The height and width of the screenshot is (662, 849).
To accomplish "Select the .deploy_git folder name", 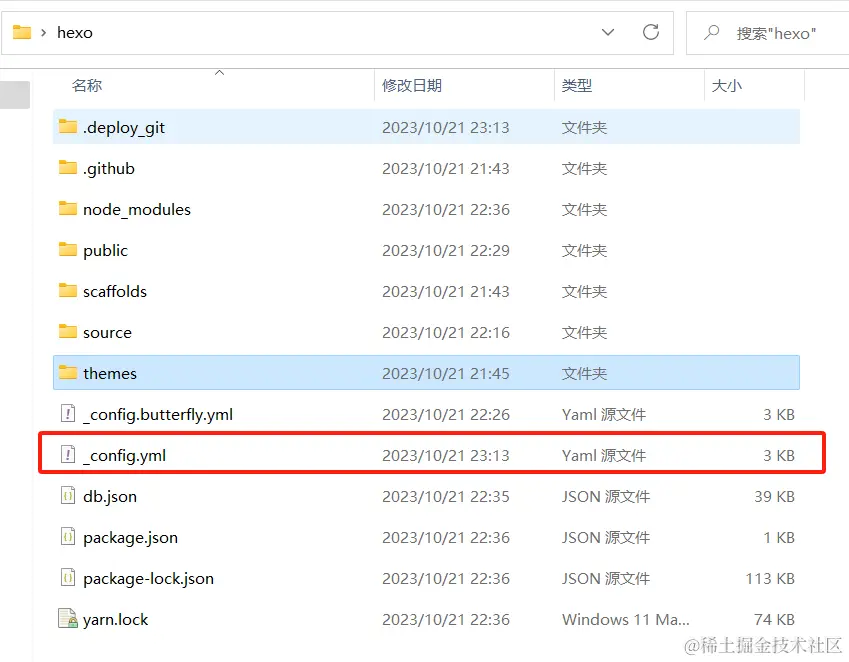I will point(124,128).
